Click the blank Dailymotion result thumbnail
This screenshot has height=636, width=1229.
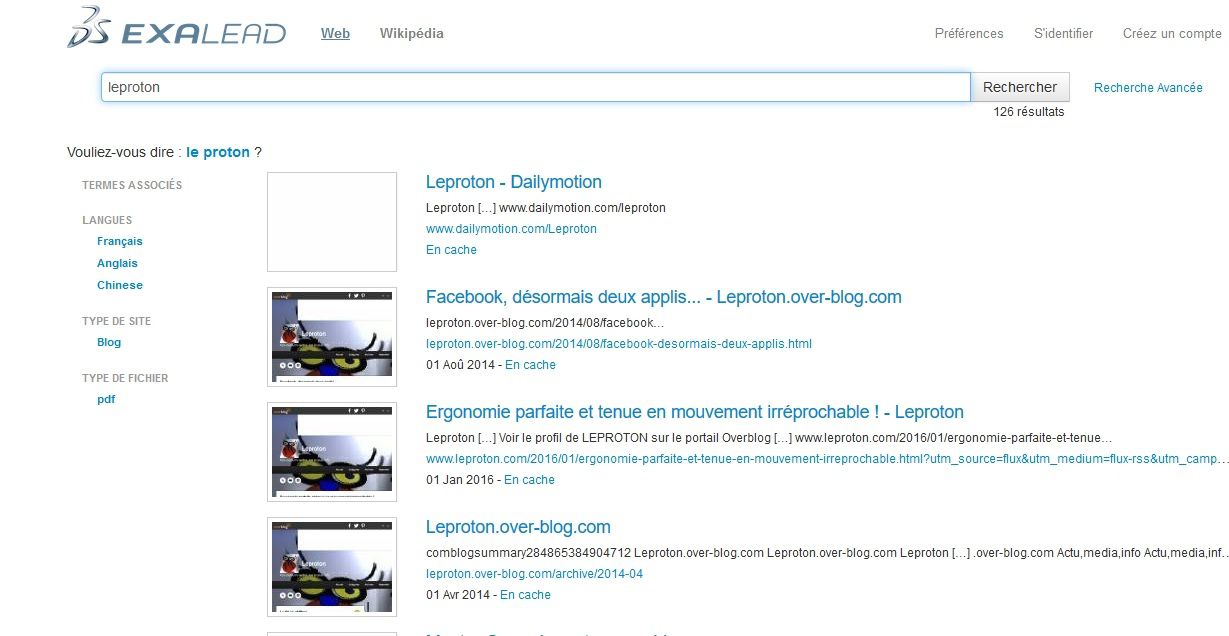pos(332,222)
